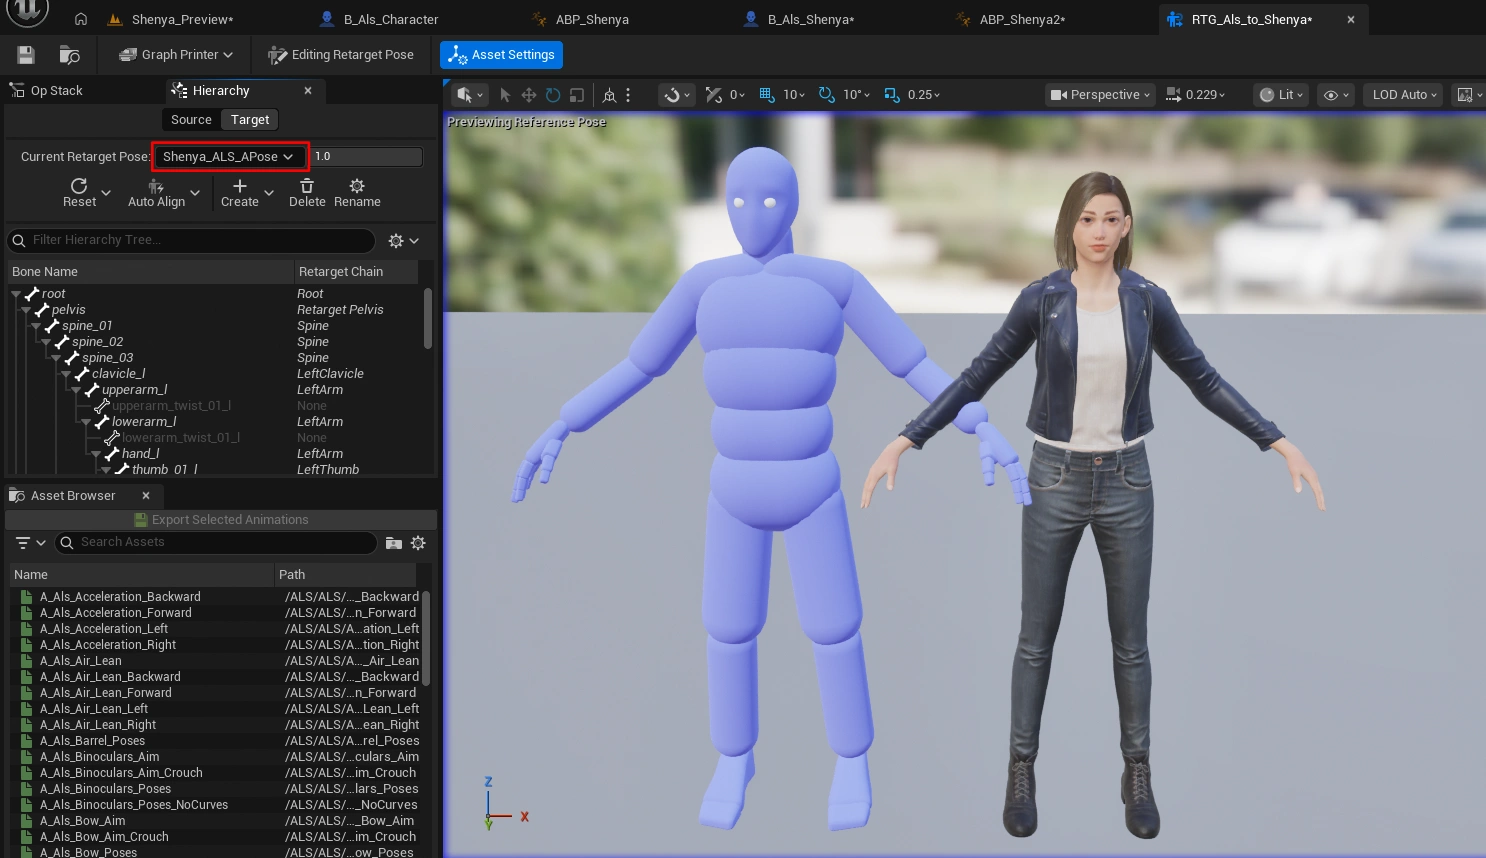Screen dimensions: 1486x858
Task: Toggle rotation snapping icon
Action: (827, 95)
